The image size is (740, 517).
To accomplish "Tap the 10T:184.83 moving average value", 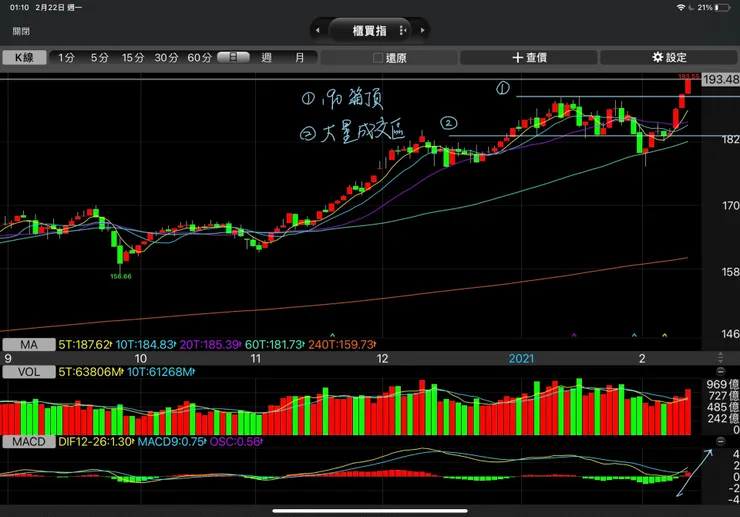I will pyautogui.click(x=145, y=345).
